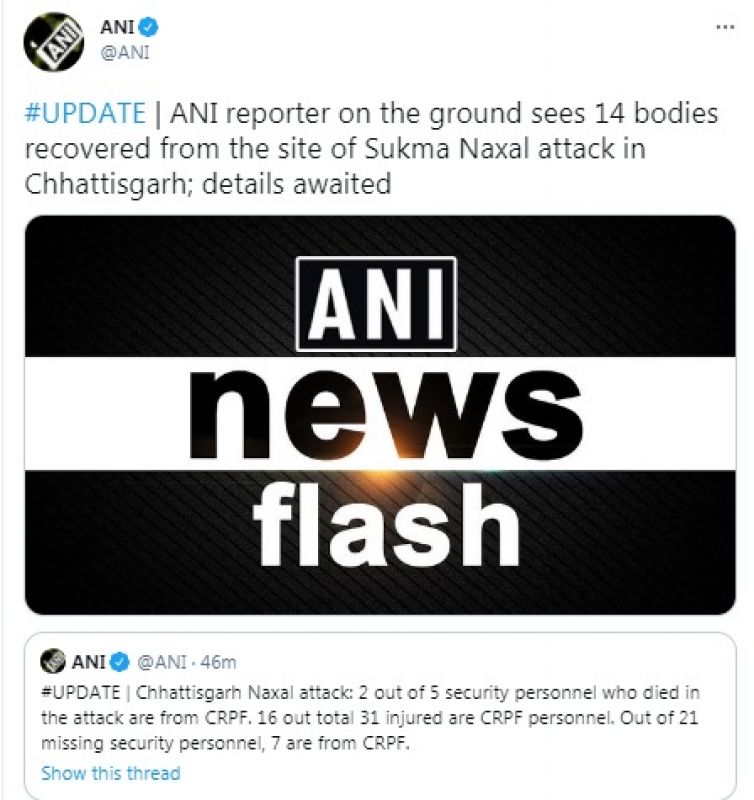
Task: Click the verified badge in the quoted tweet
Action: coord(120,661)
